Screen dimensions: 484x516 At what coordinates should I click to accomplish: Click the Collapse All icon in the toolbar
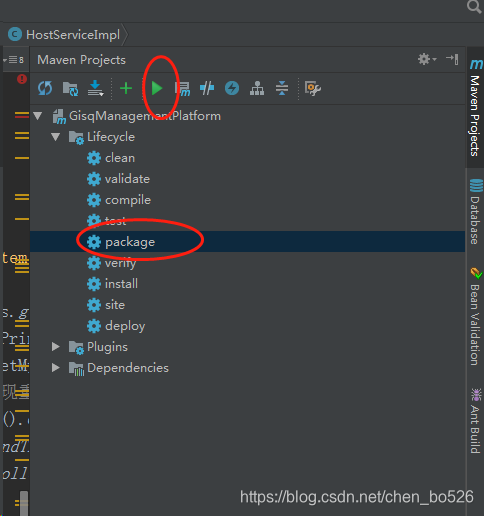coord(282,88)
